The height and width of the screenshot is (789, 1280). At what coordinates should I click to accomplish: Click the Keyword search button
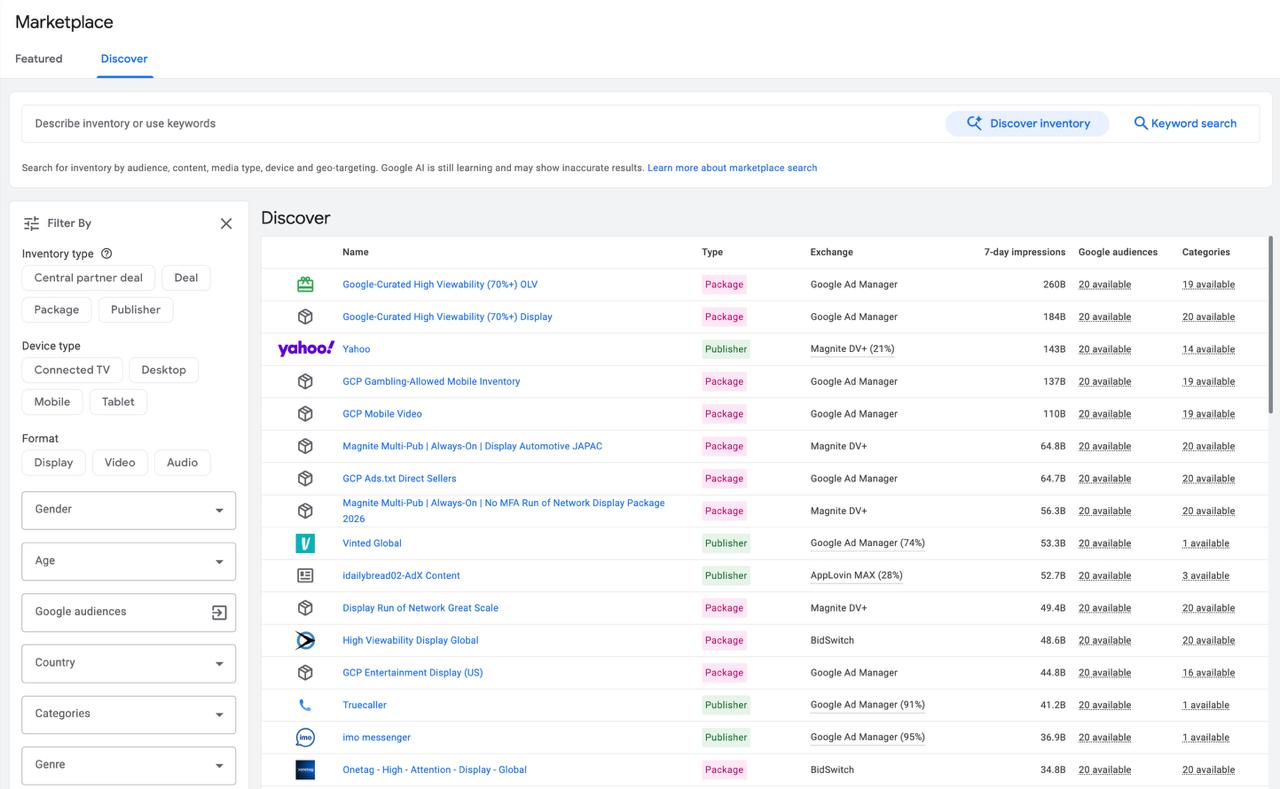tap(1185, 124)
